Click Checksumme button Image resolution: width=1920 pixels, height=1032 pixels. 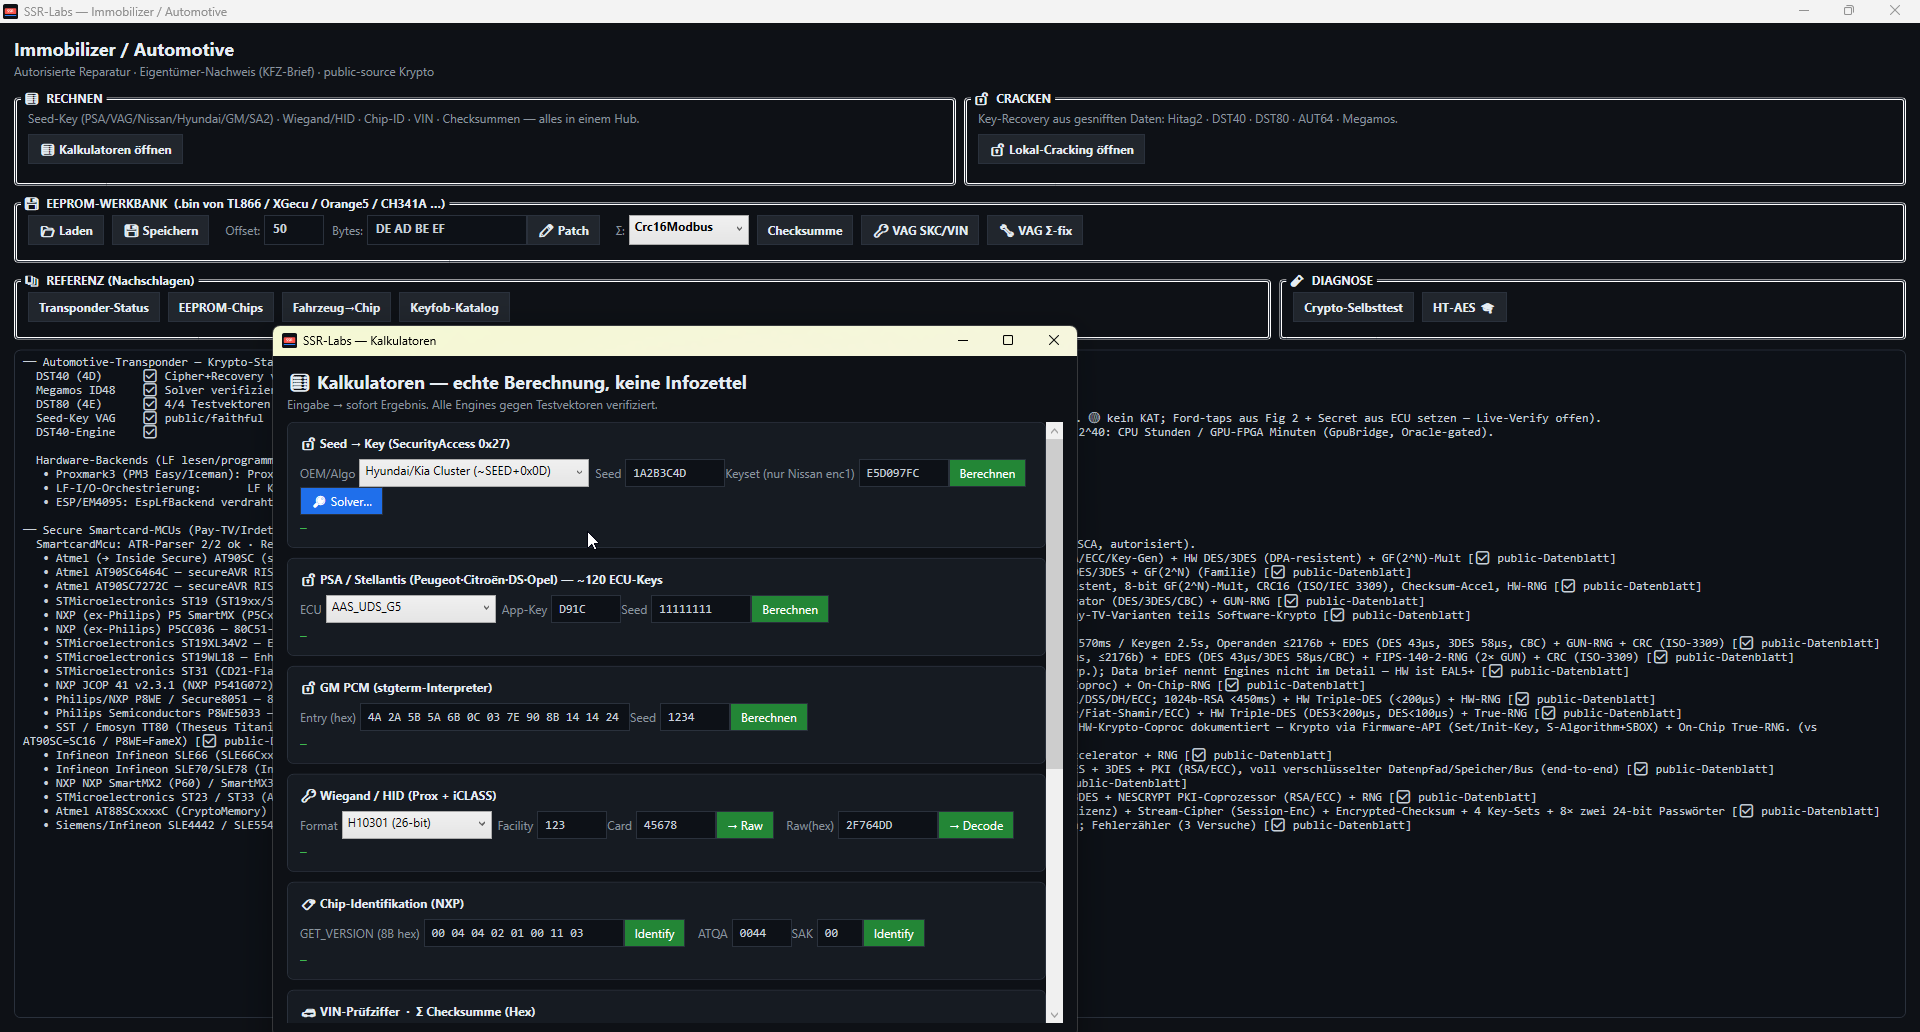point(805,231)
